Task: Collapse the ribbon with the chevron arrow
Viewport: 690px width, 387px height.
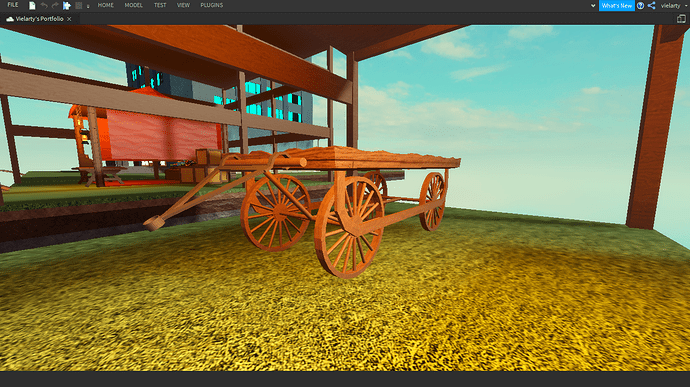Action: (x=593, y=6)
